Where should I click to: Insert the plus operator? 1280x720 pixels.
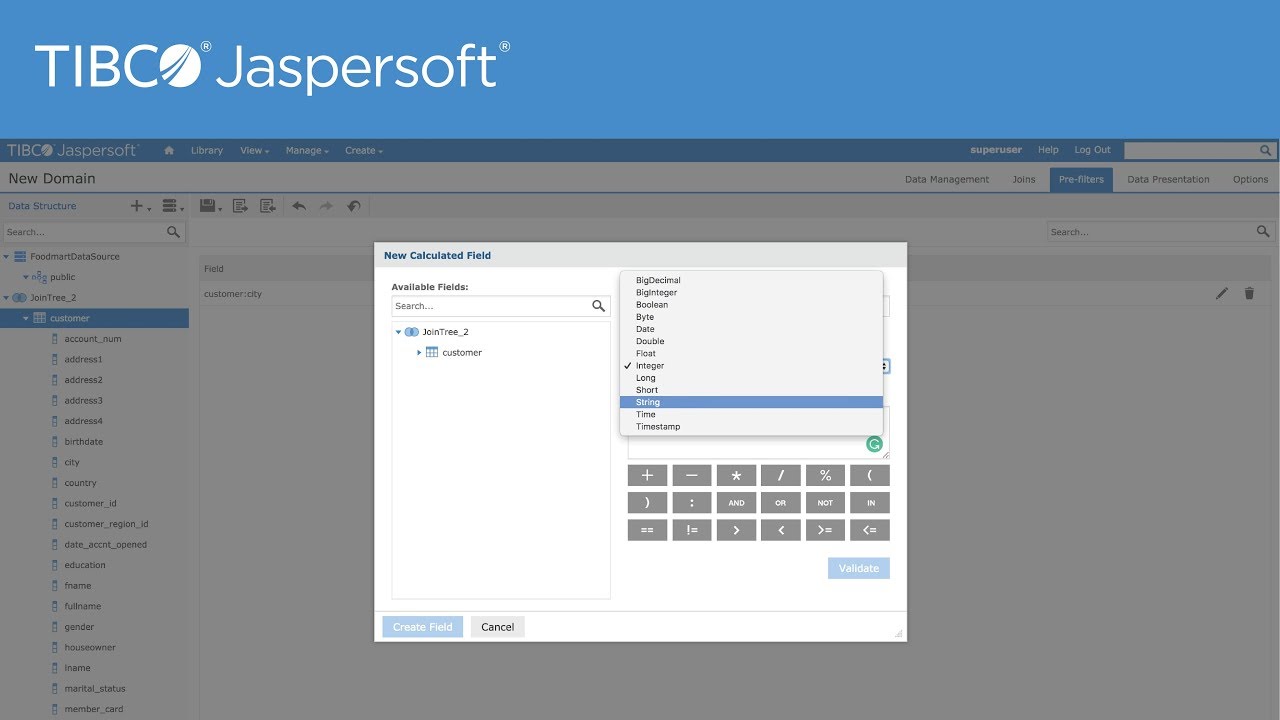pos(647,475)
